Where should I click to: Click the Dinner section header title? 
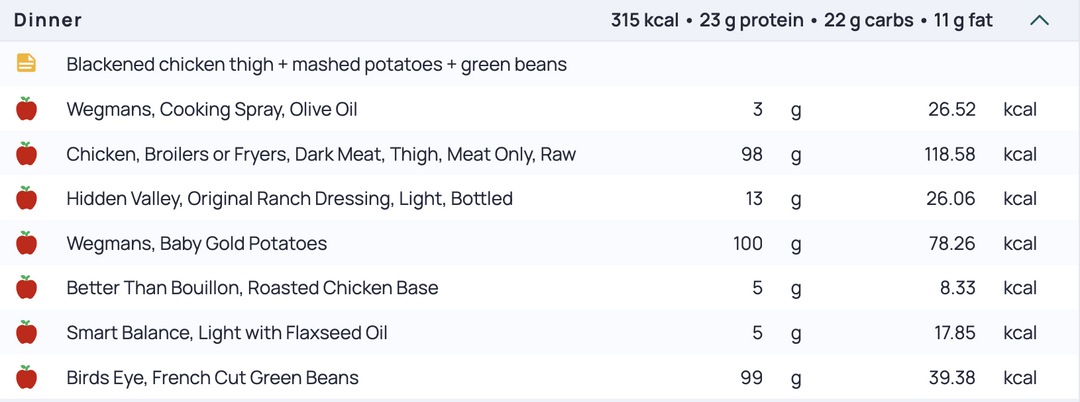tap(48, 21)
